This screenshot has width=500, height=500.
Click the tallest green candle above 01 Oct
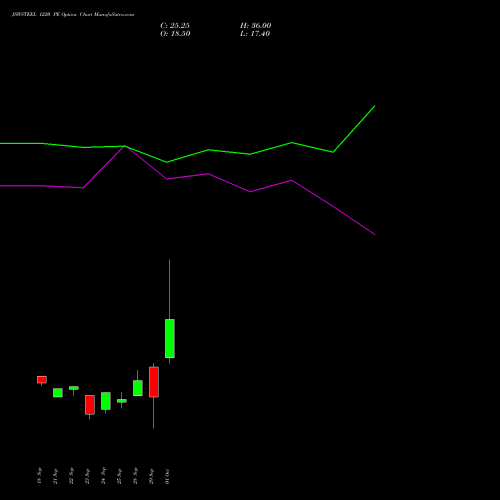coord(170,338)
